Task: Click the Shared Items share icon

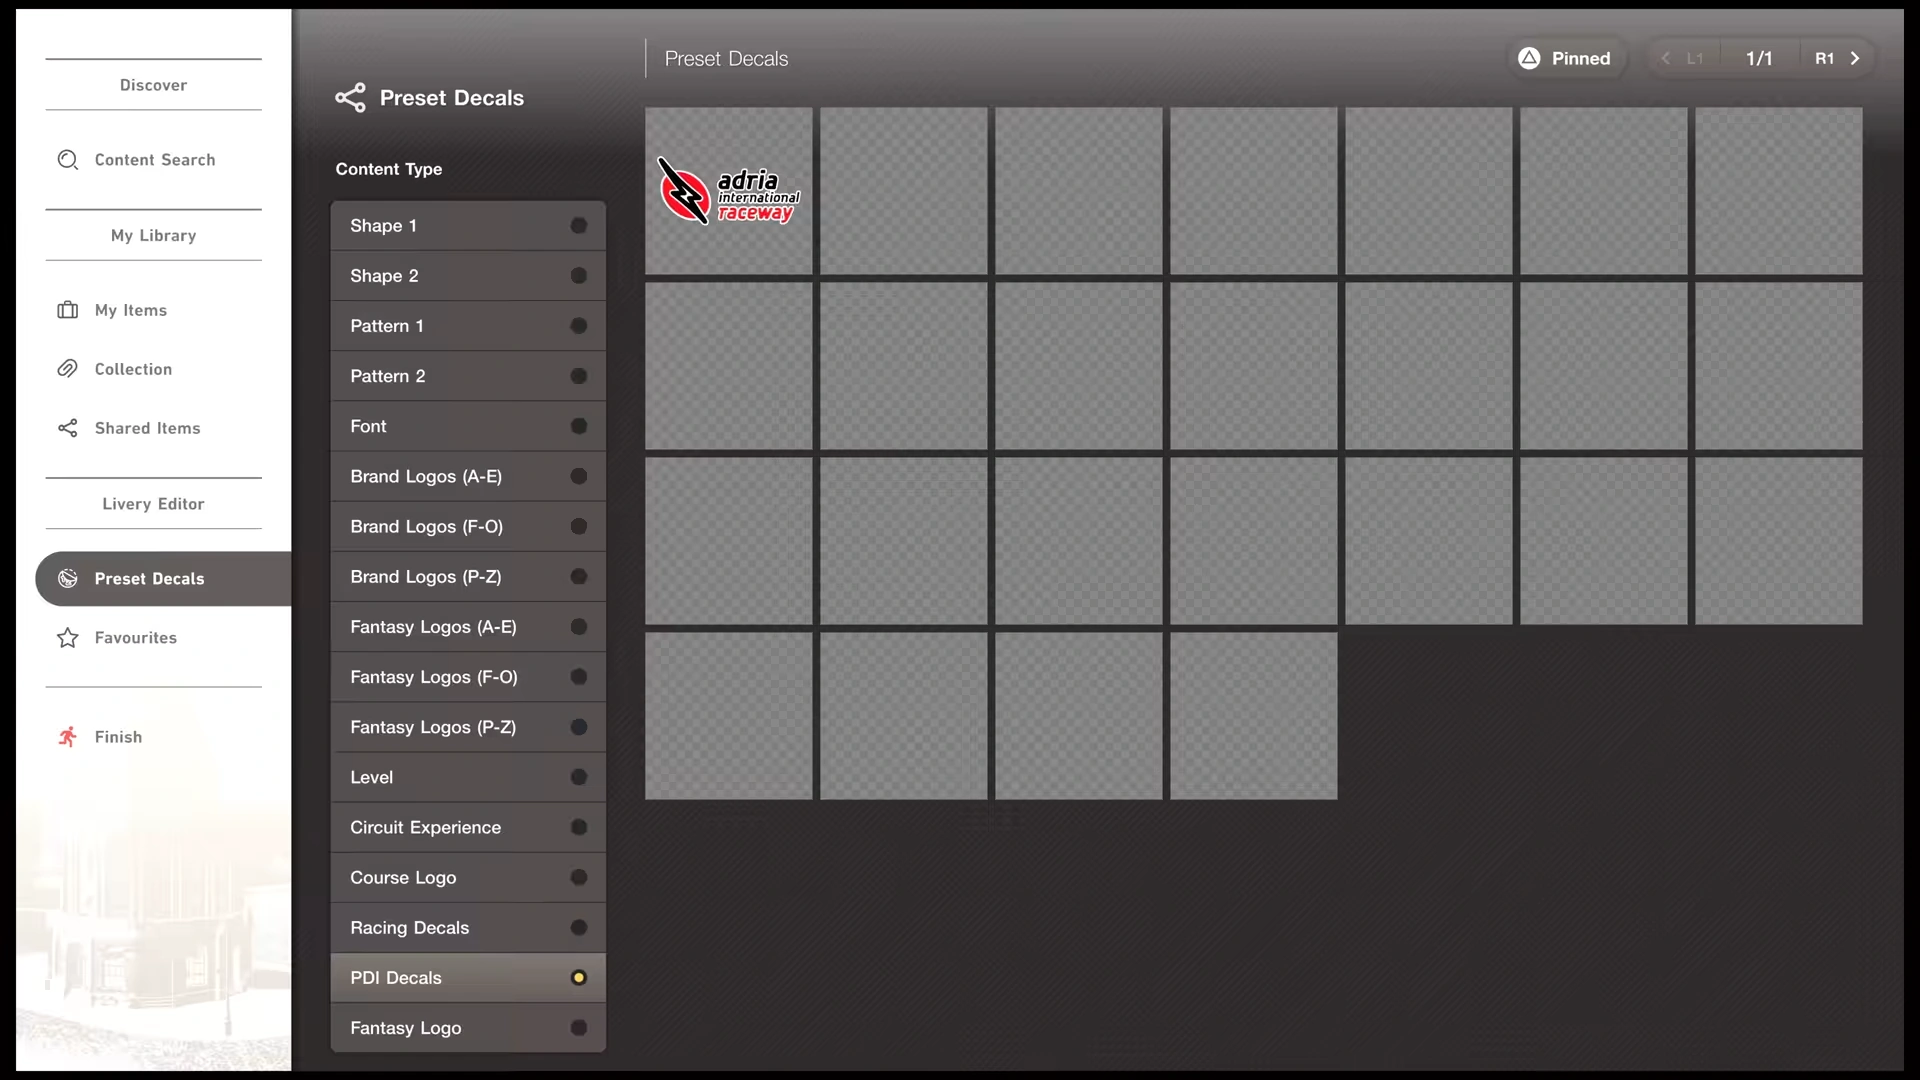Action: [67, 428]
